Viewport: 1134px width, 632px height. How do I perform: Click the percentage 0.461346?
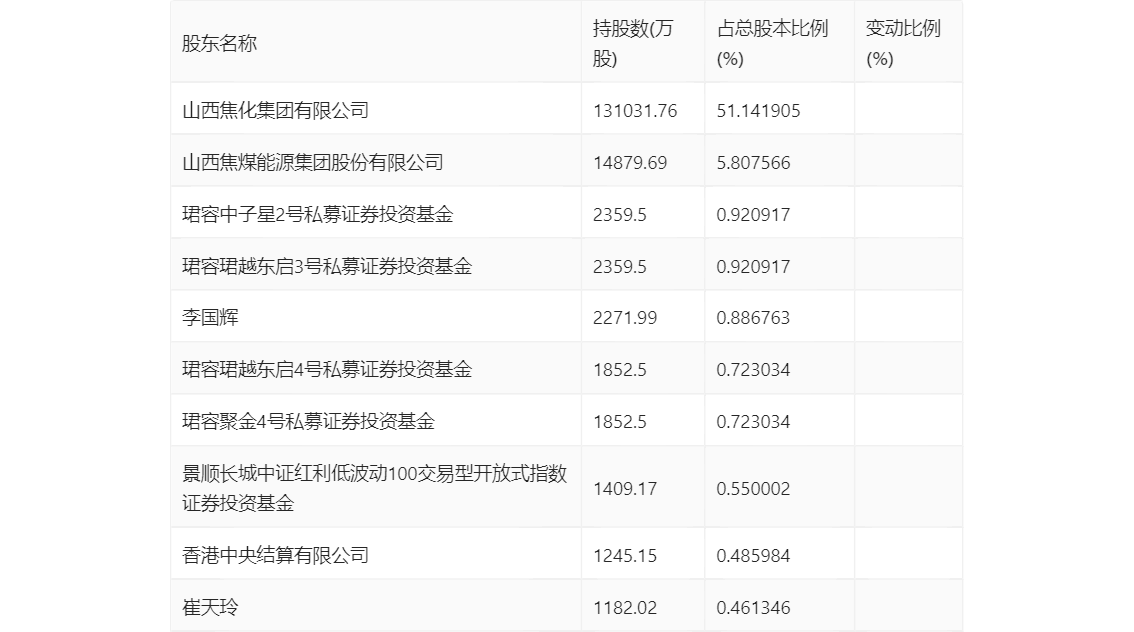754,607
